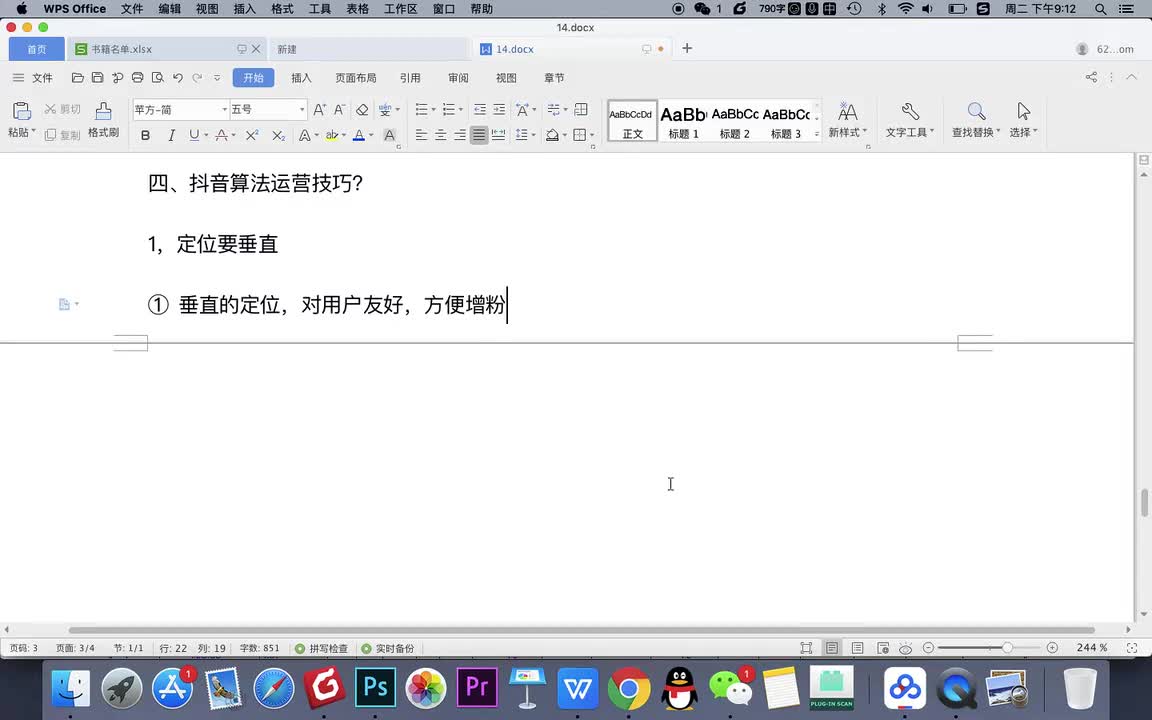Apply distributed alignment
This screenshot has width=1152, height=720.
[x=498, y=135]
